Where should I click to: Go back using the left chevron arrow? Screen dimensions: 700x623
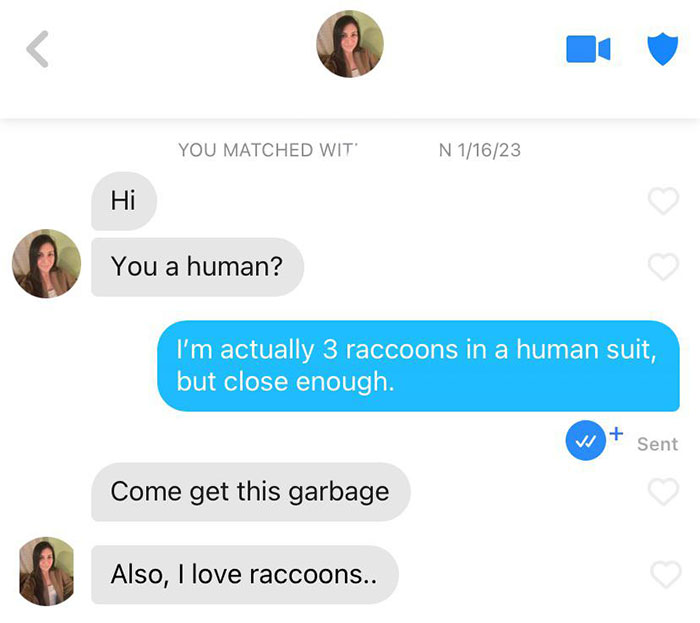tap(37, 49)
